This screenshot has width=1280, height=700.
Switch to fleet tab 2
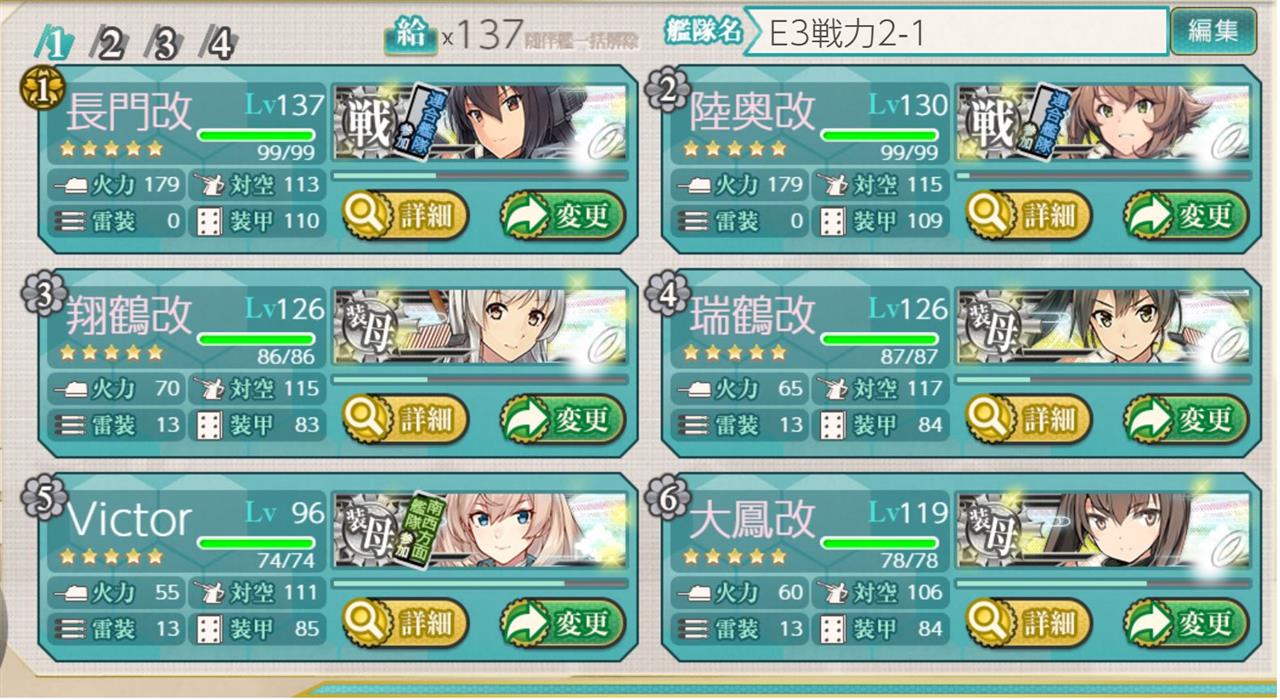tap(108, 43)
